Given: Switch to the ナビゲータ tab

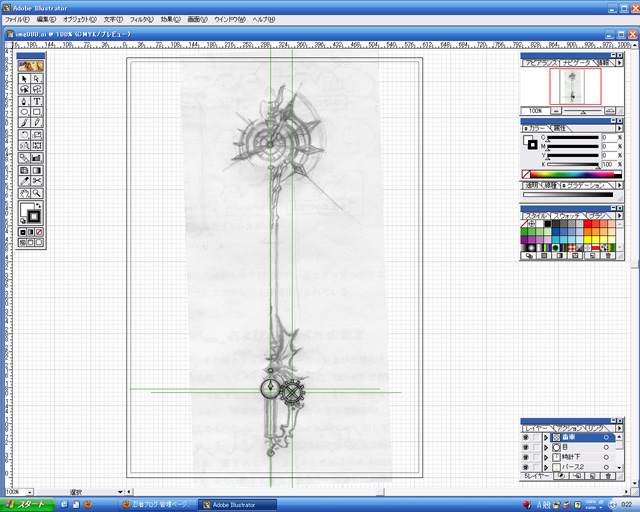Looking at the screenshot, I should pyautogui.click(x=577, y=62).
